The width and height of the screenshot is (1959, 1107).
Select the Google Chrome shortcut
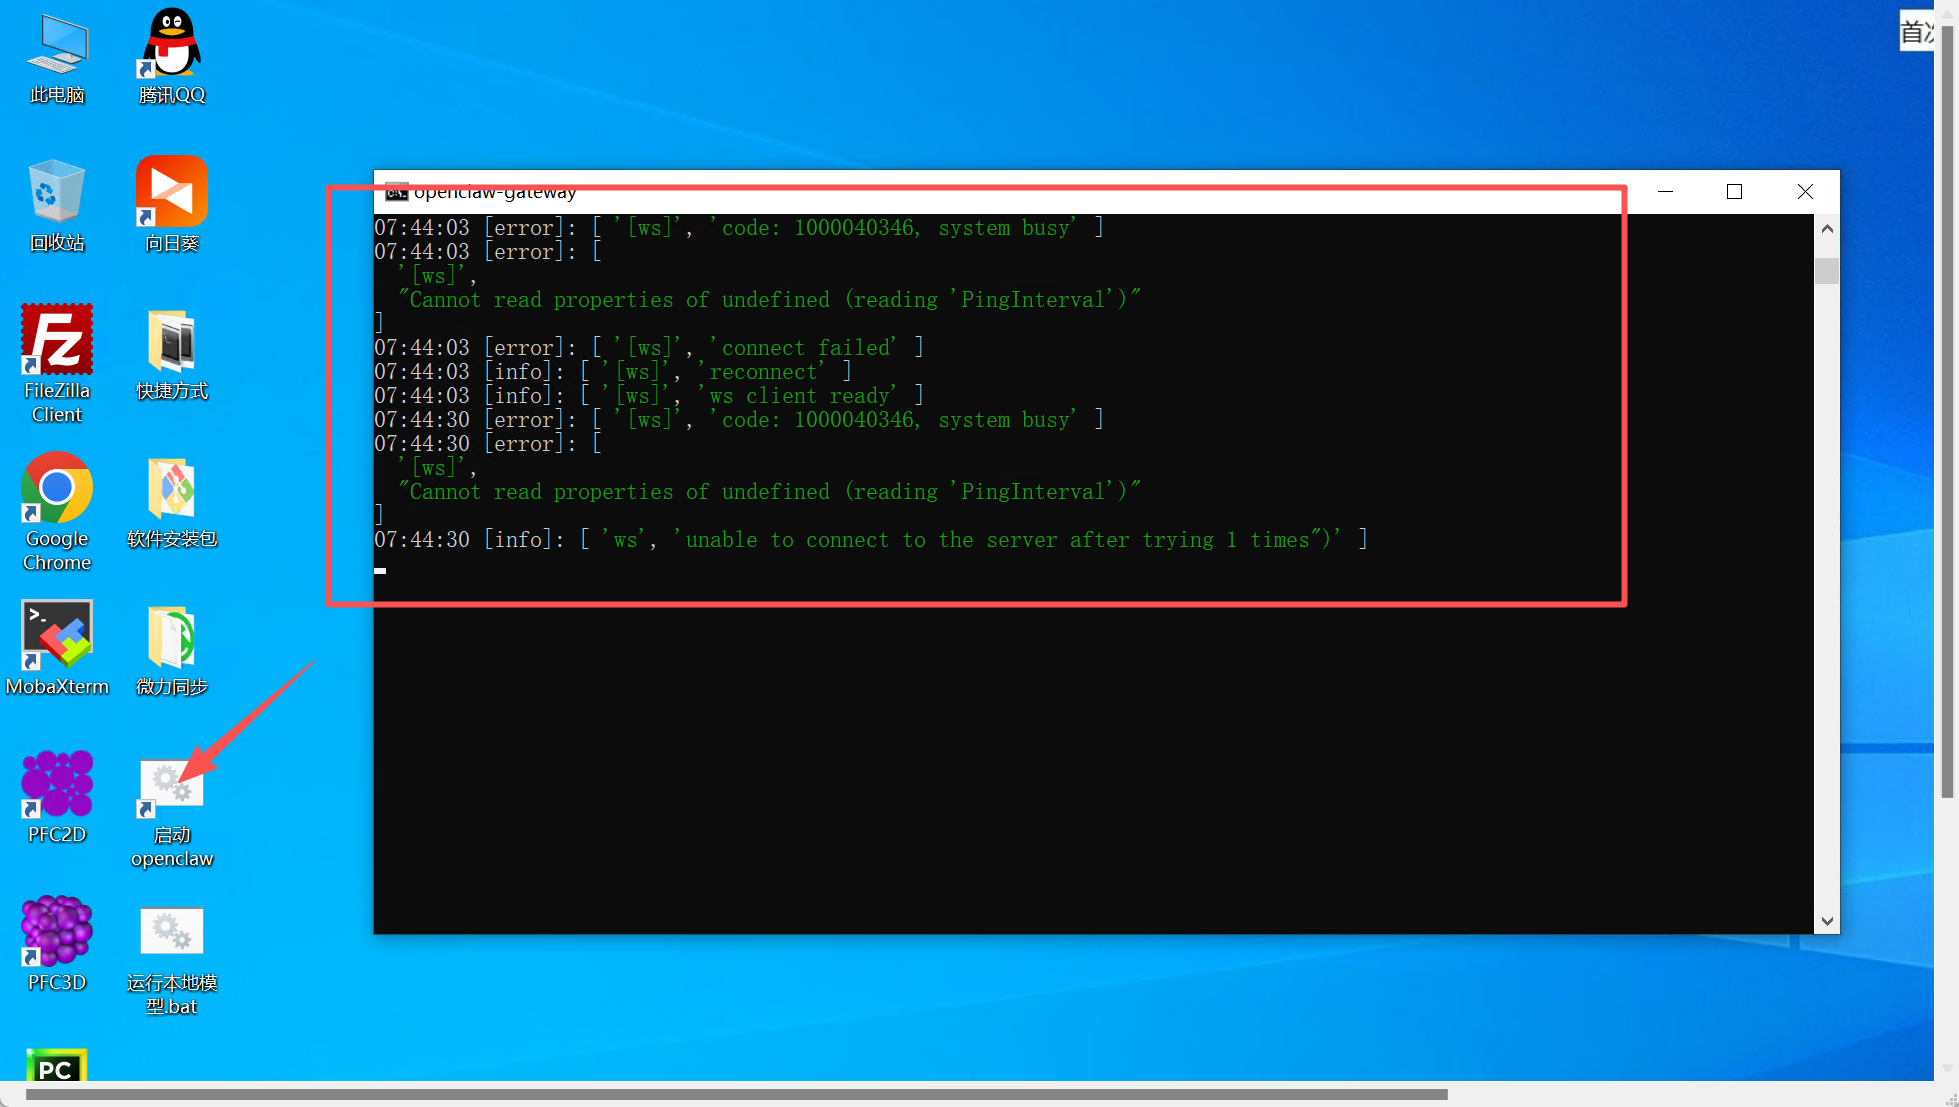coord(57,488)
